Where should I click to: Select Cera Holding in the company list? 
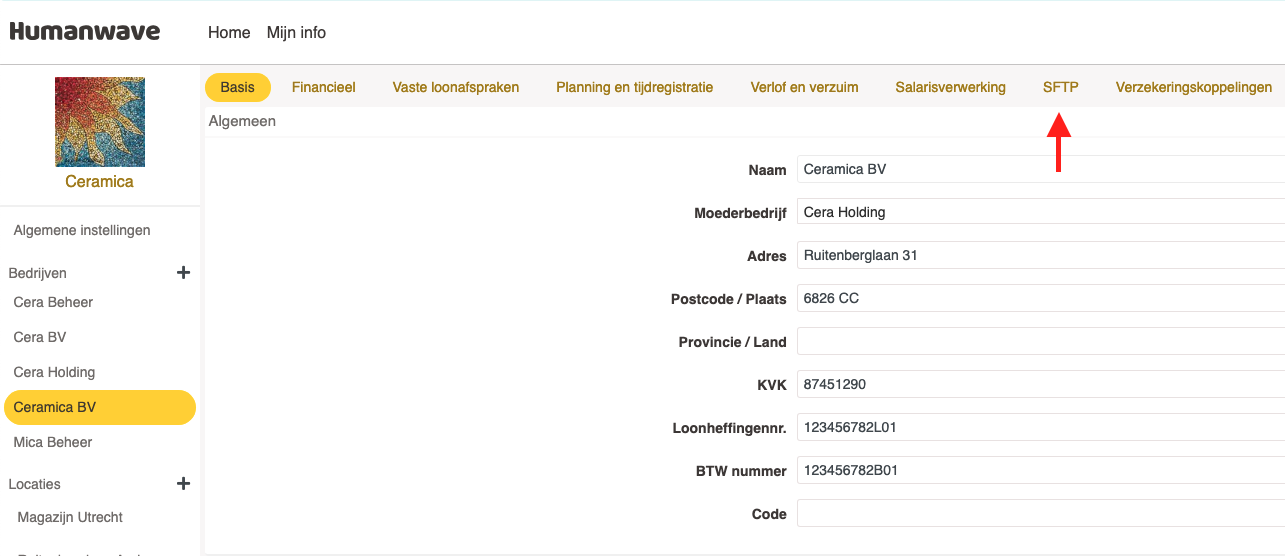54,372
